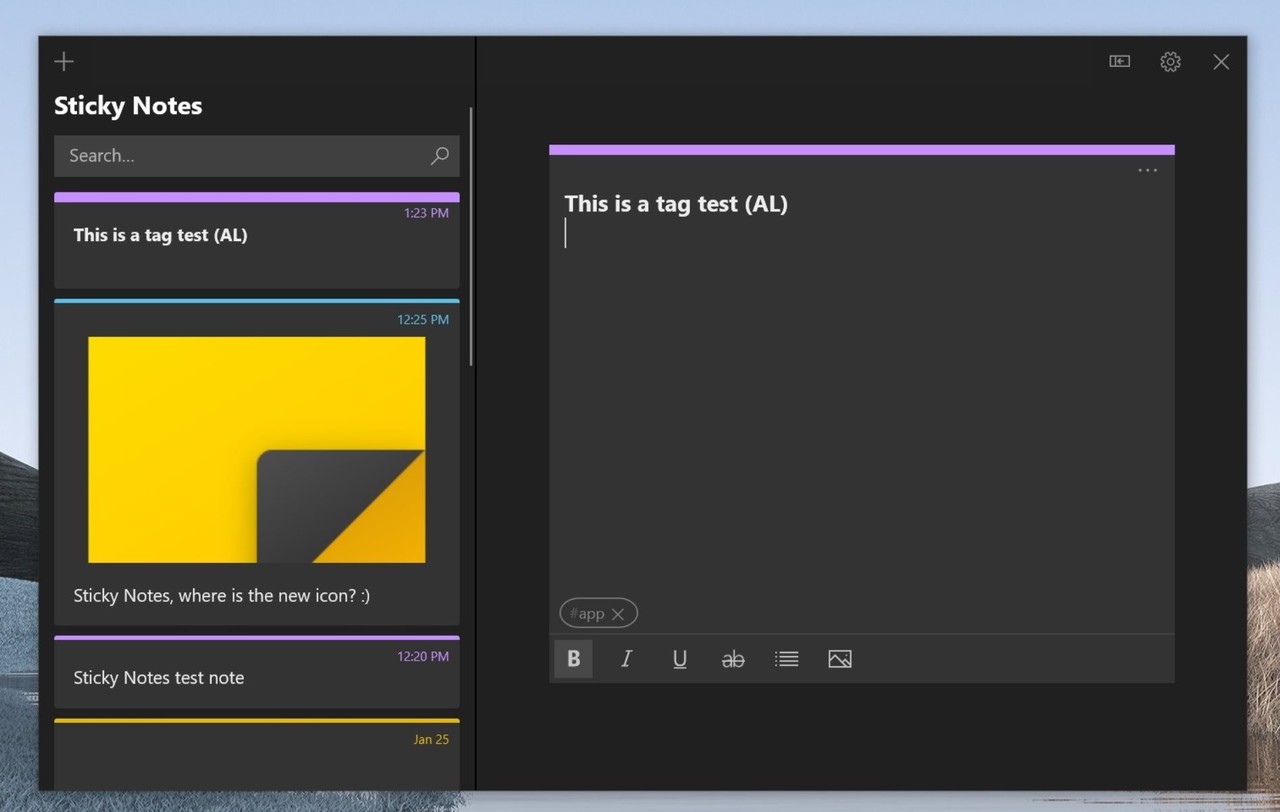Toggle underline formatting
The image size is (1280, 812).
(x=680, y=659)
